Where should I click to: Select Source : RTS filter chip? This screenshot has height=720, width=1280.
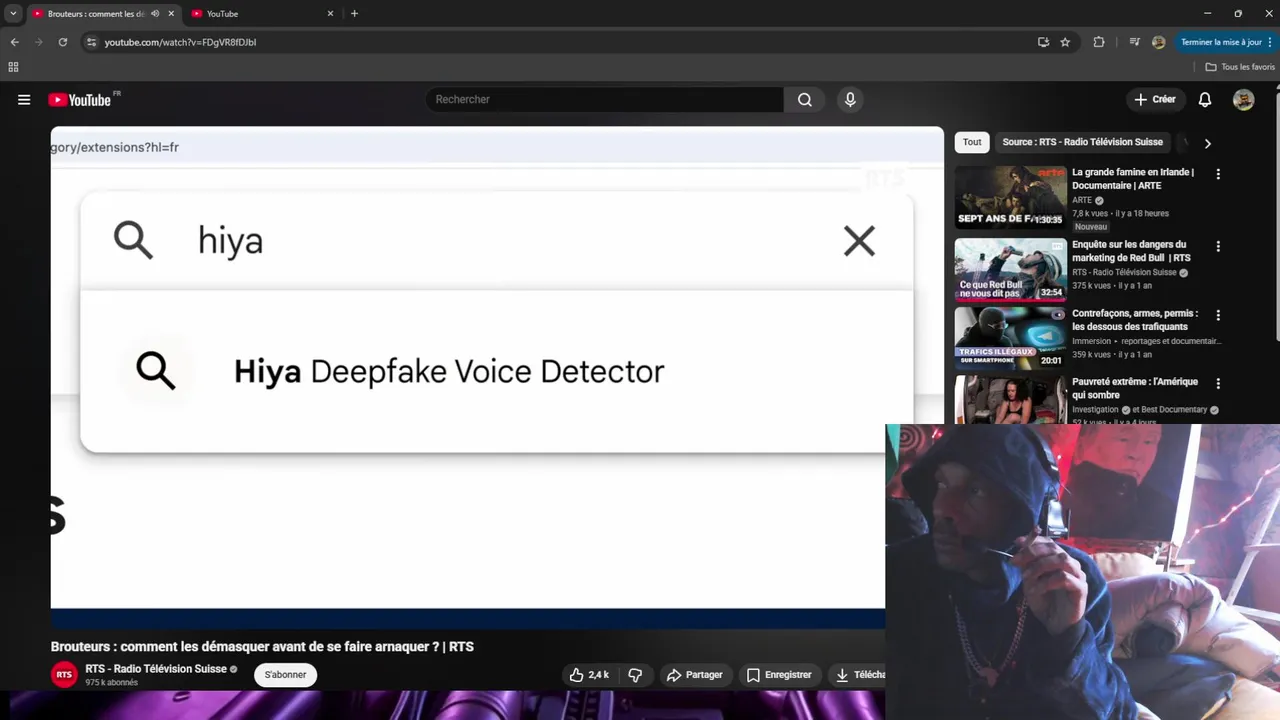click(x=1082, y=143)
